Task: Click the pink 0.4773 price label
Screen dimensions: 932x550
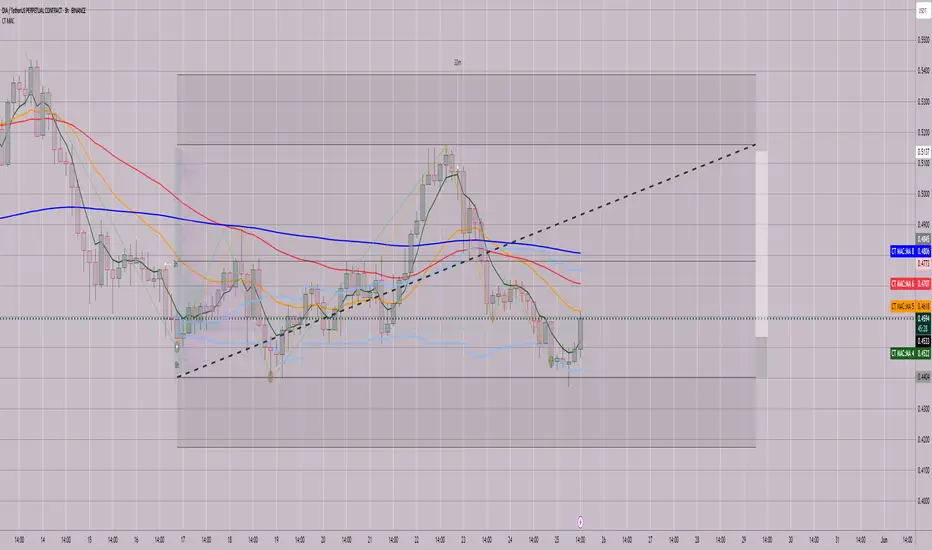Action: pos(923,263)
